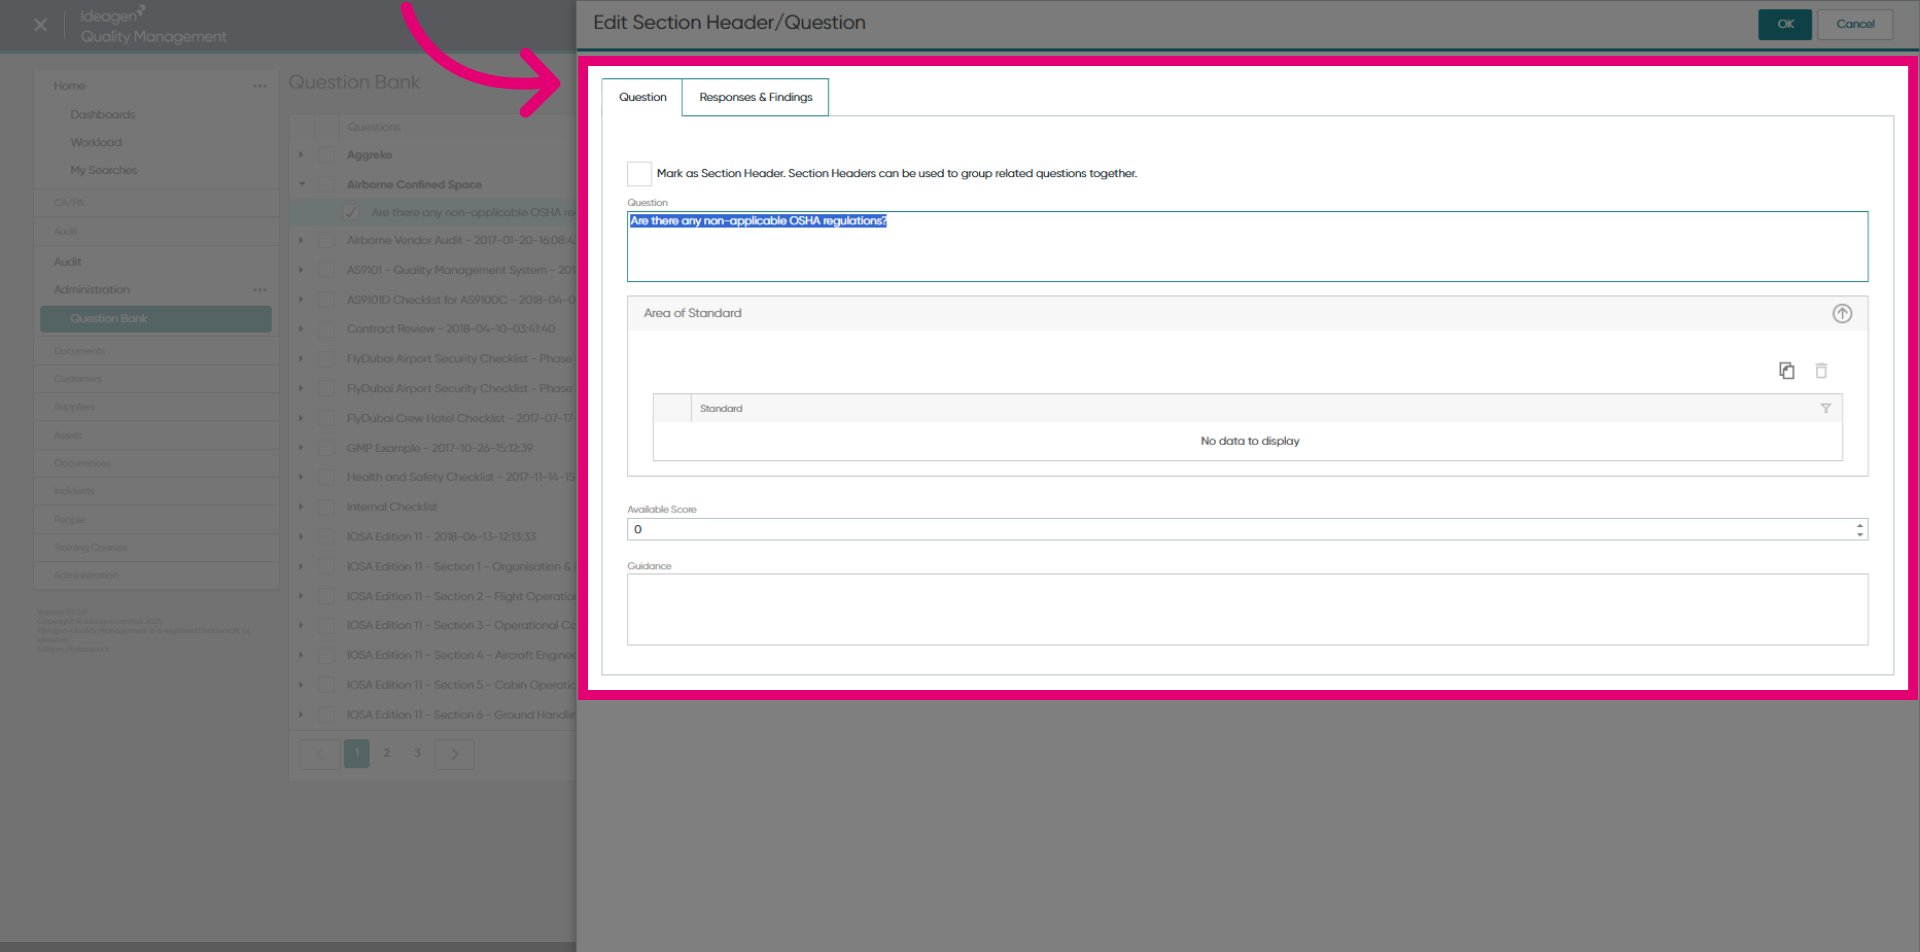The image size is (1920, 952).
Task: Open Workload in the sidebar
Action: (96, 143)
